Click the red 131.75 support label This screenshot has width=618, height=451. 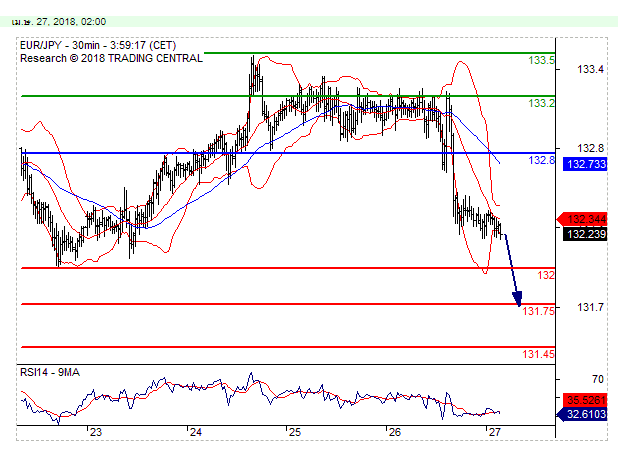click(x=538, y=311)
